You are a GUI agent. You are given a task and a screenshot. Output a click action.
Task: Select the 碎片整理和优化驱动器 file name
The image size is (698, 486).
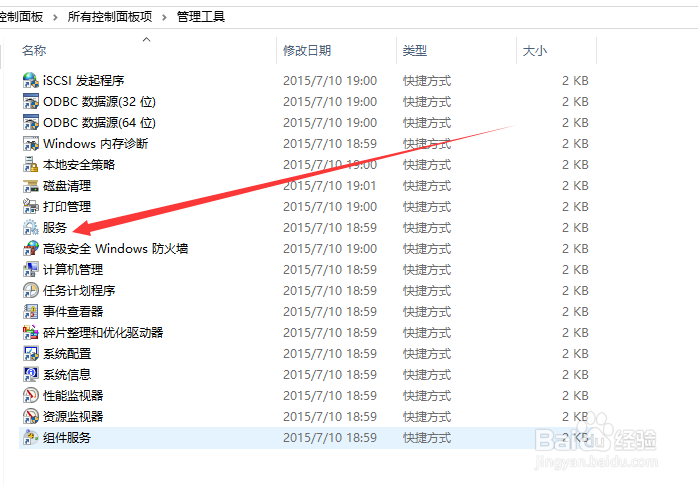click(x=103, y=332)
